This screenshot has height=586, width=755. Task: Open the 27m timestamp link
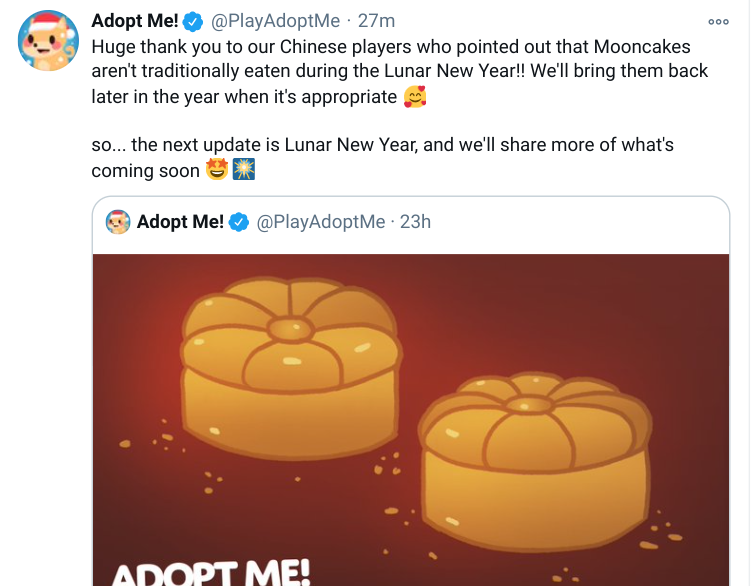pos(377,22)
